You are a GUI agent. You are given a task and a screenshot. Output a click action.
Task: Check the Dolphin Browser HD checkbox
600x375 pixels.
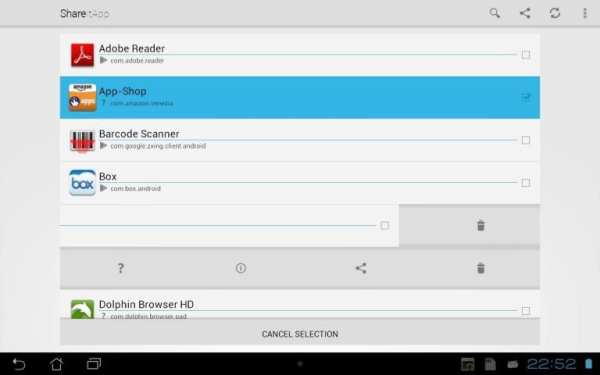(x=526, y=311)
